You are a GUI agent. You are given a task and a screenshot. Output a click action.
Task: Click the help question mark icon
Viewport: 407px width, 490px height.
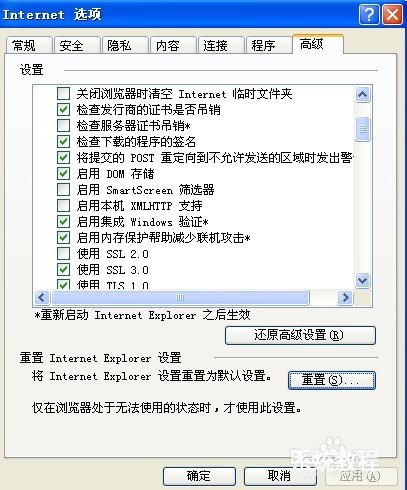click(x=369, y=15)
